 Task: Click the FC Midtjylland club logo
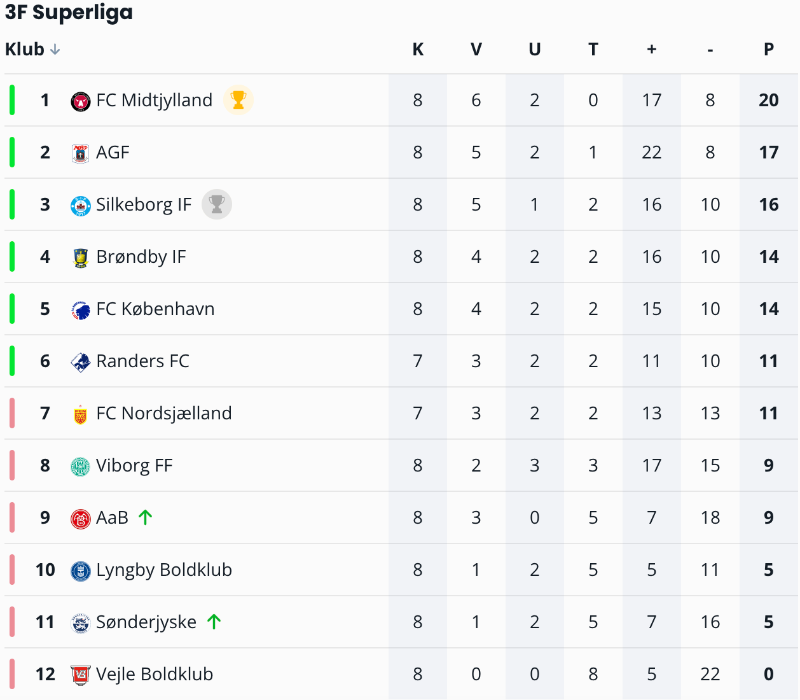81,101
